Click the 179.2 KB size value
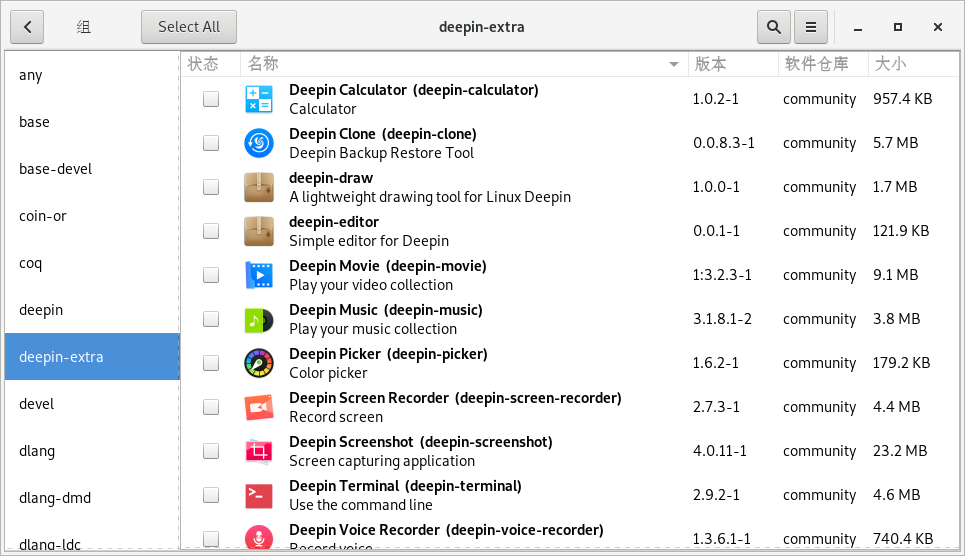Screen dimensions: 965x556 901,363
